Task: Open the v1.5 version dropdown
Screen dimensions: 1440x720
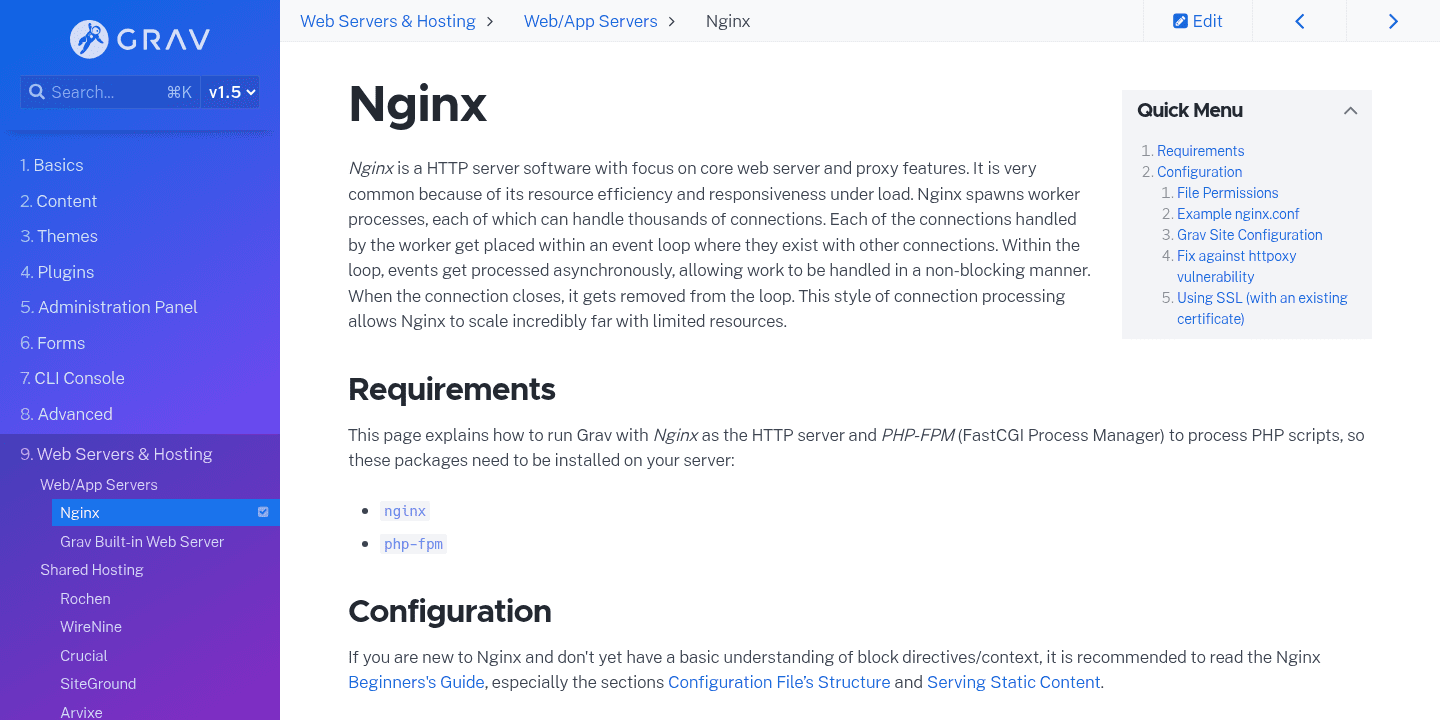Action: click(x=230, y=91)
